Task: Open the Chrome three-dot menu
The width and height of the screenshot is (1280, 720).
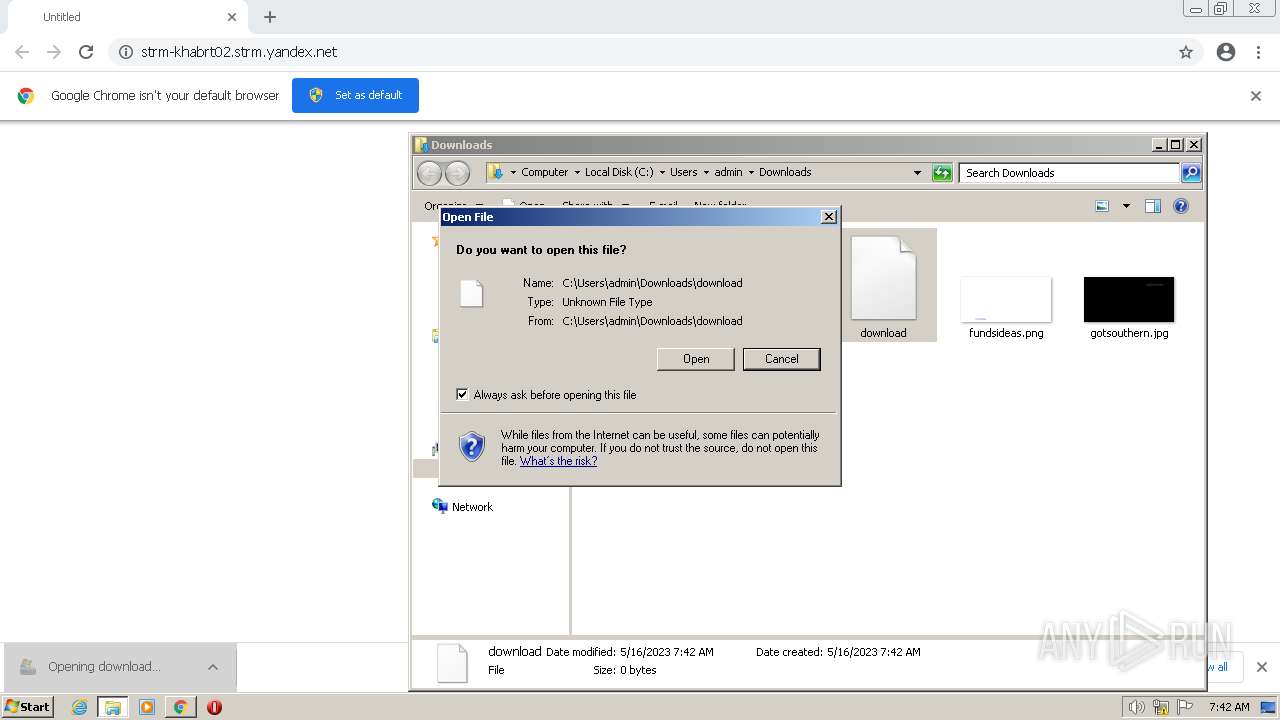Action: pos(1259,52)
